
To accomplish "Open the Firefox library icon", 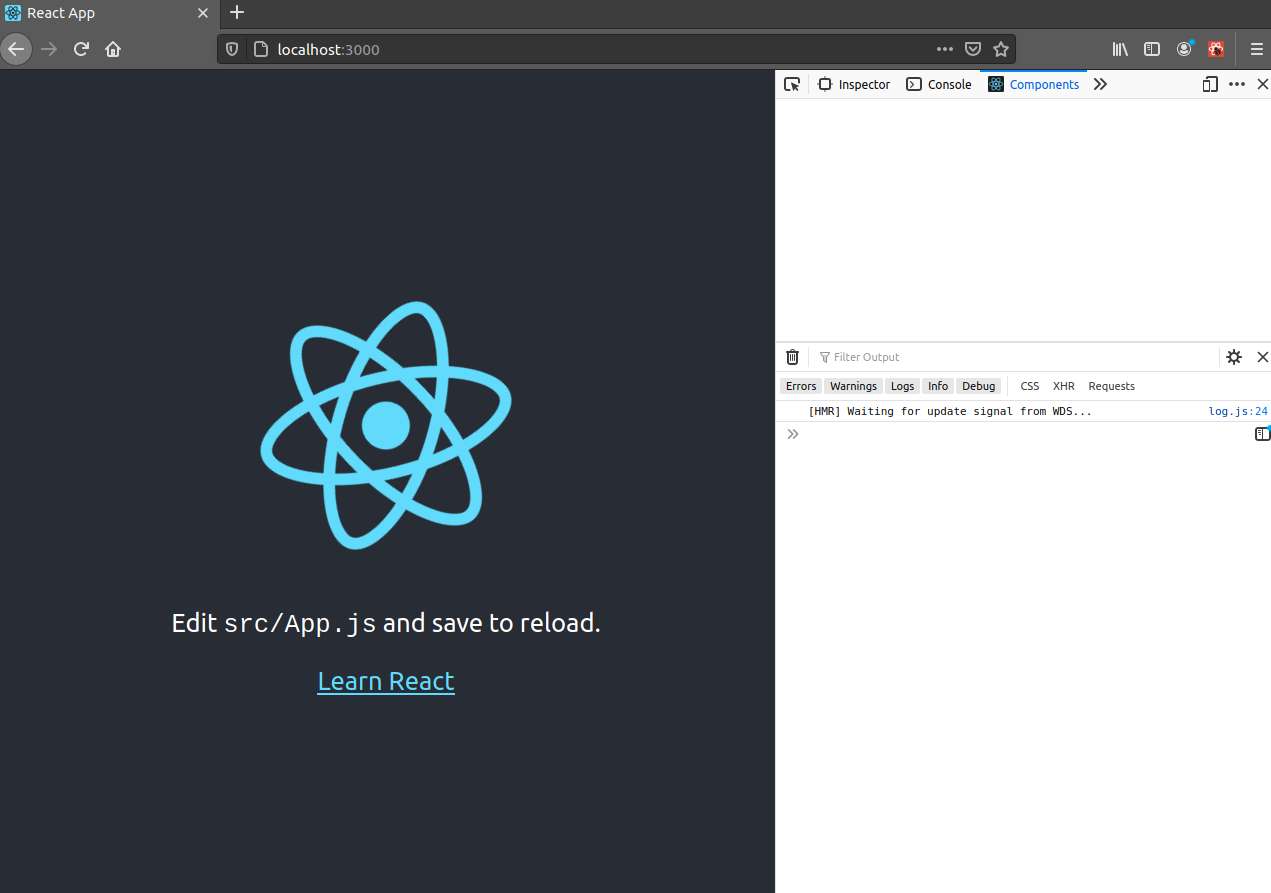I will 1120,49.
